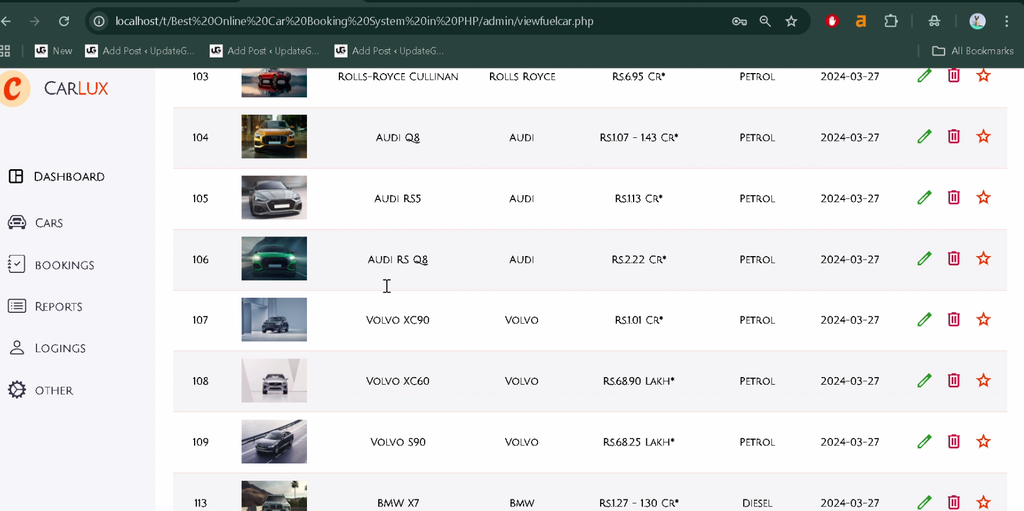This screenshot has width=1024, height=511.
Task: Click the Volvo XC60 thumbnail
Action: coord(274,380)
